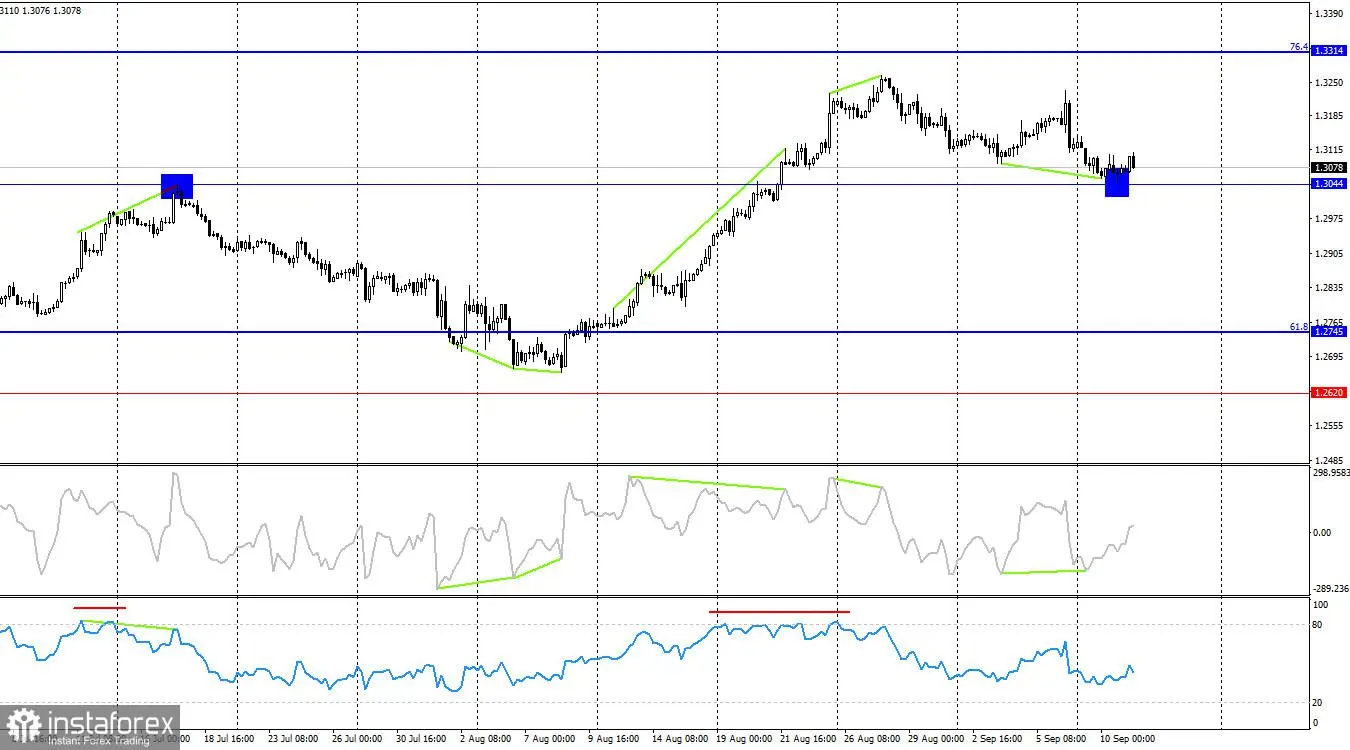The height and width of the screenshot is (750, 1350).
Task: Click the red 1.2620 level tag
Action: pos(1330,393)
